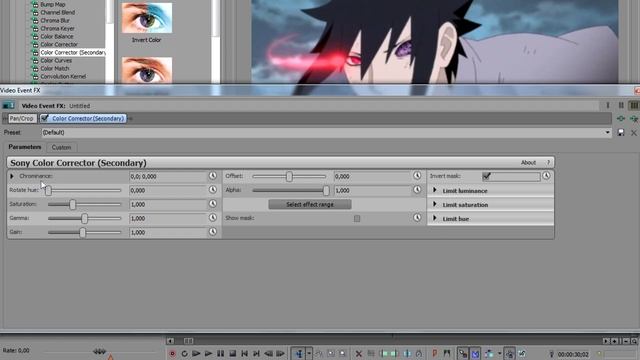640x360 pixels.
Task: Click the Saturation slider handle
Action: tap(72, 204)
